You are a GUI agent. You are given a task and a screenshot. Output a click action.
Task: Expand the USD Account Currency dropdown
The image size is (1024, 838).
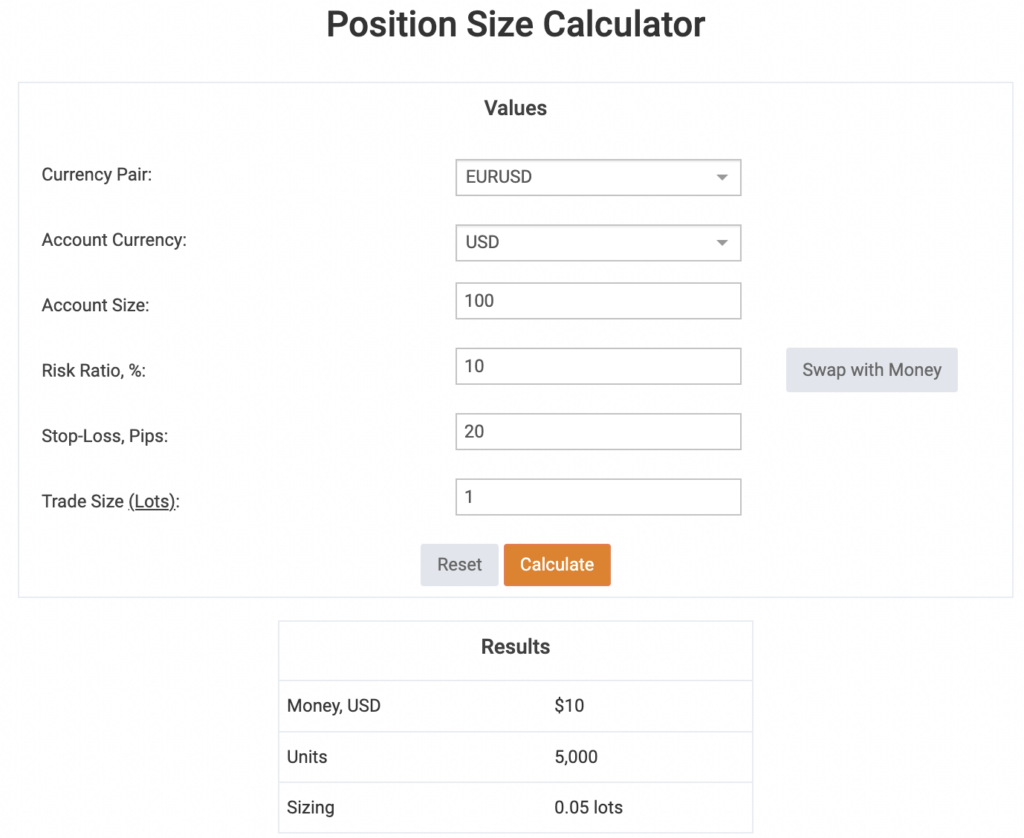click(x=597, y=243)
